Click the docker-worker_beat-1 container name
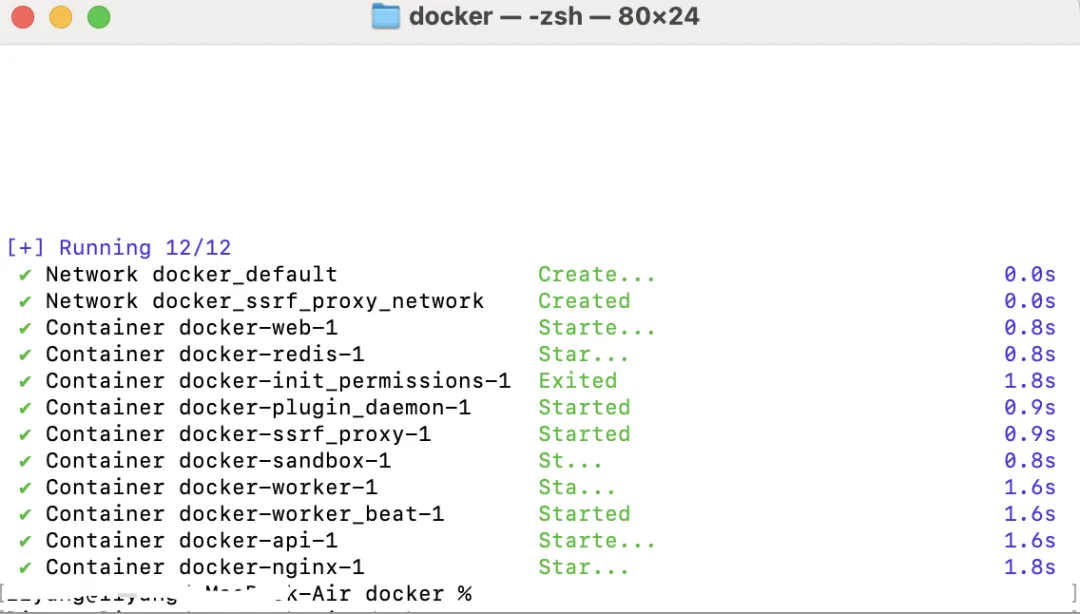This screenshot has width=1080, height=614. [x=311, y=514]
